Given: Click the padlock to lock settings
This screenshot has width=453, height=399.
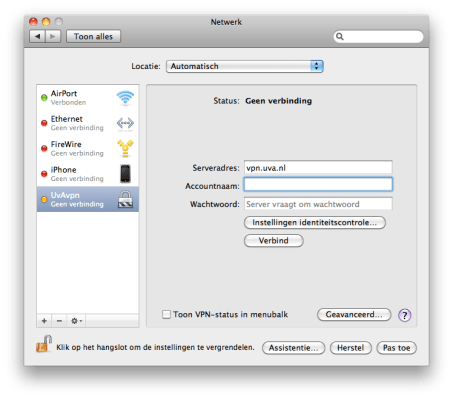Looking at the screenshot, I should 44,344.
